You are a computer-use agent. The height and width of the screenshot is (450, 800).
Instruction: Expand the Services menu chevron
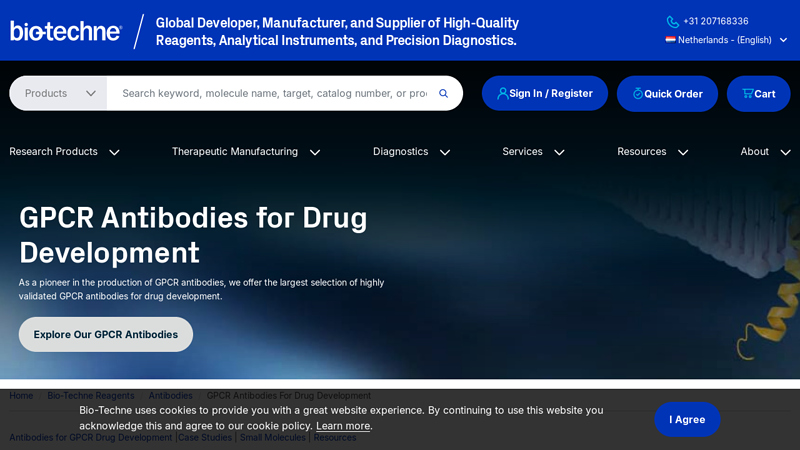pos(559,152)
